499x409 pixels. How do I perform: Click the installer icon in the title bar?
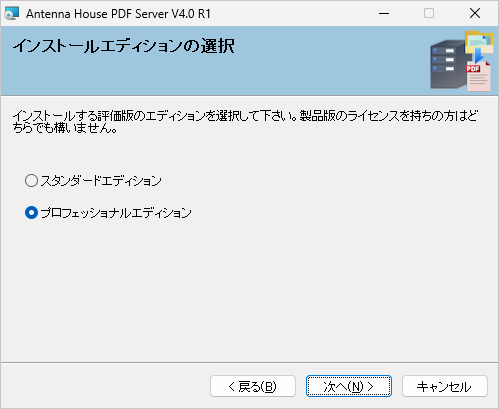tap(12, 14)
